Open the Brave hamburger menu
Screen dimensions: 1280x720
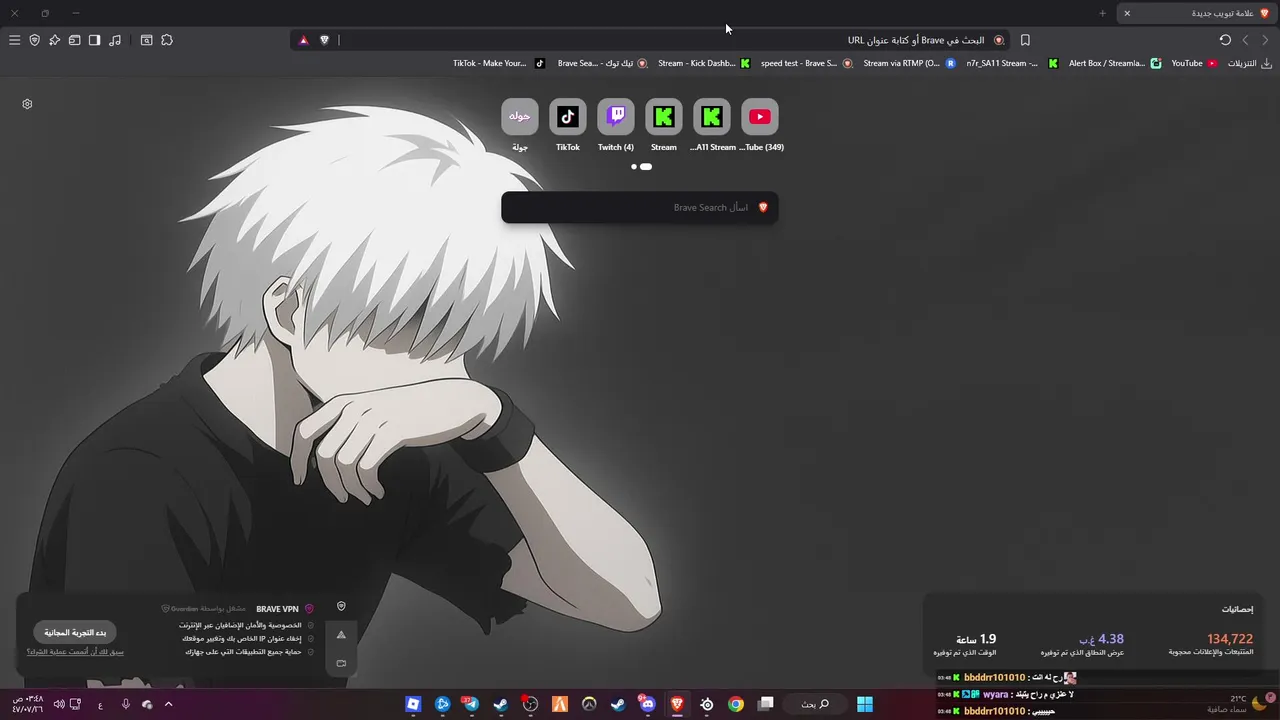tap(14, 40)
